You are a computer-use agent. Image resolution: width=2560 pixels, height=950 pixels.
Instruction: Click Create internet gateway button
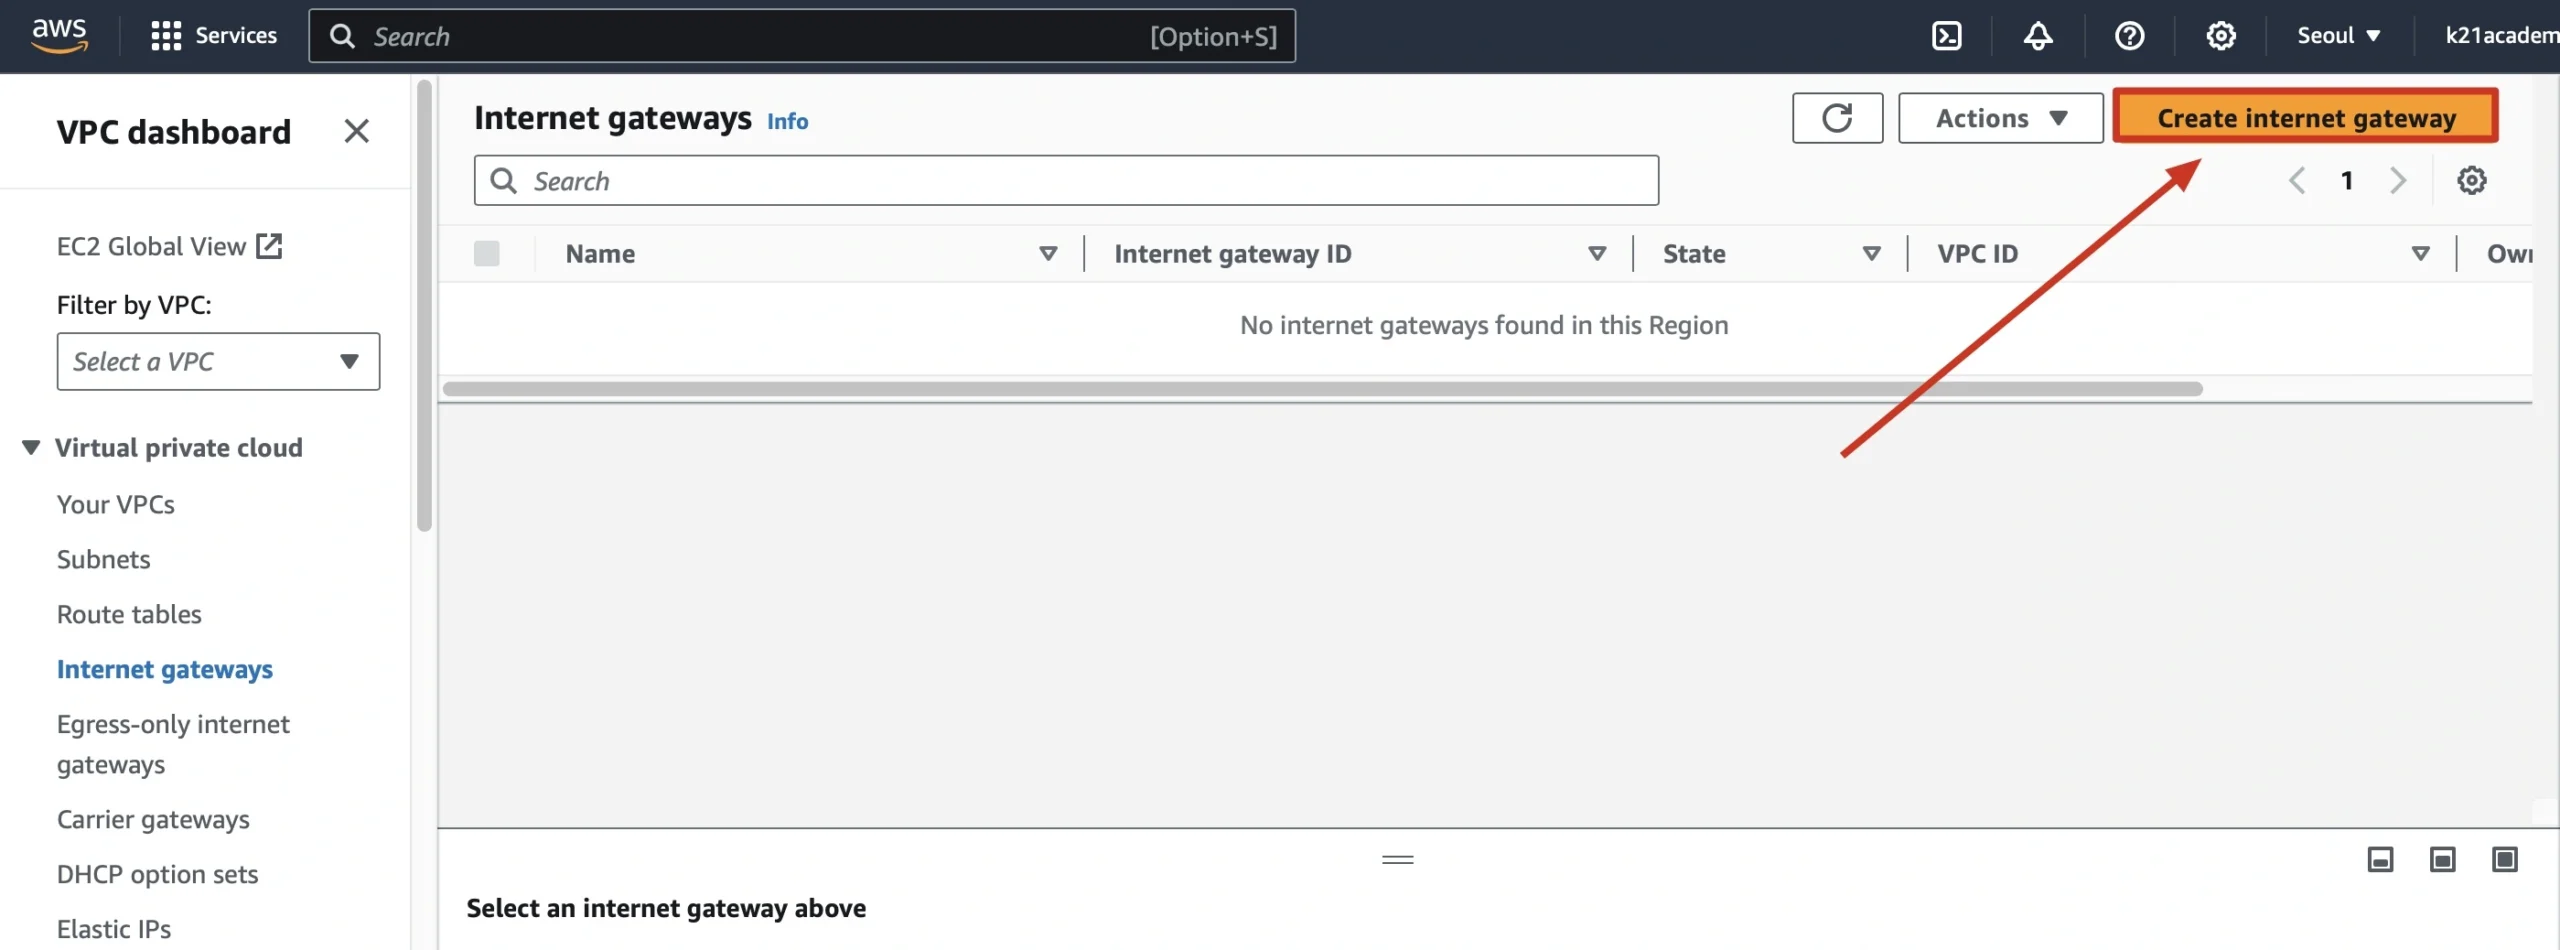2305,118
